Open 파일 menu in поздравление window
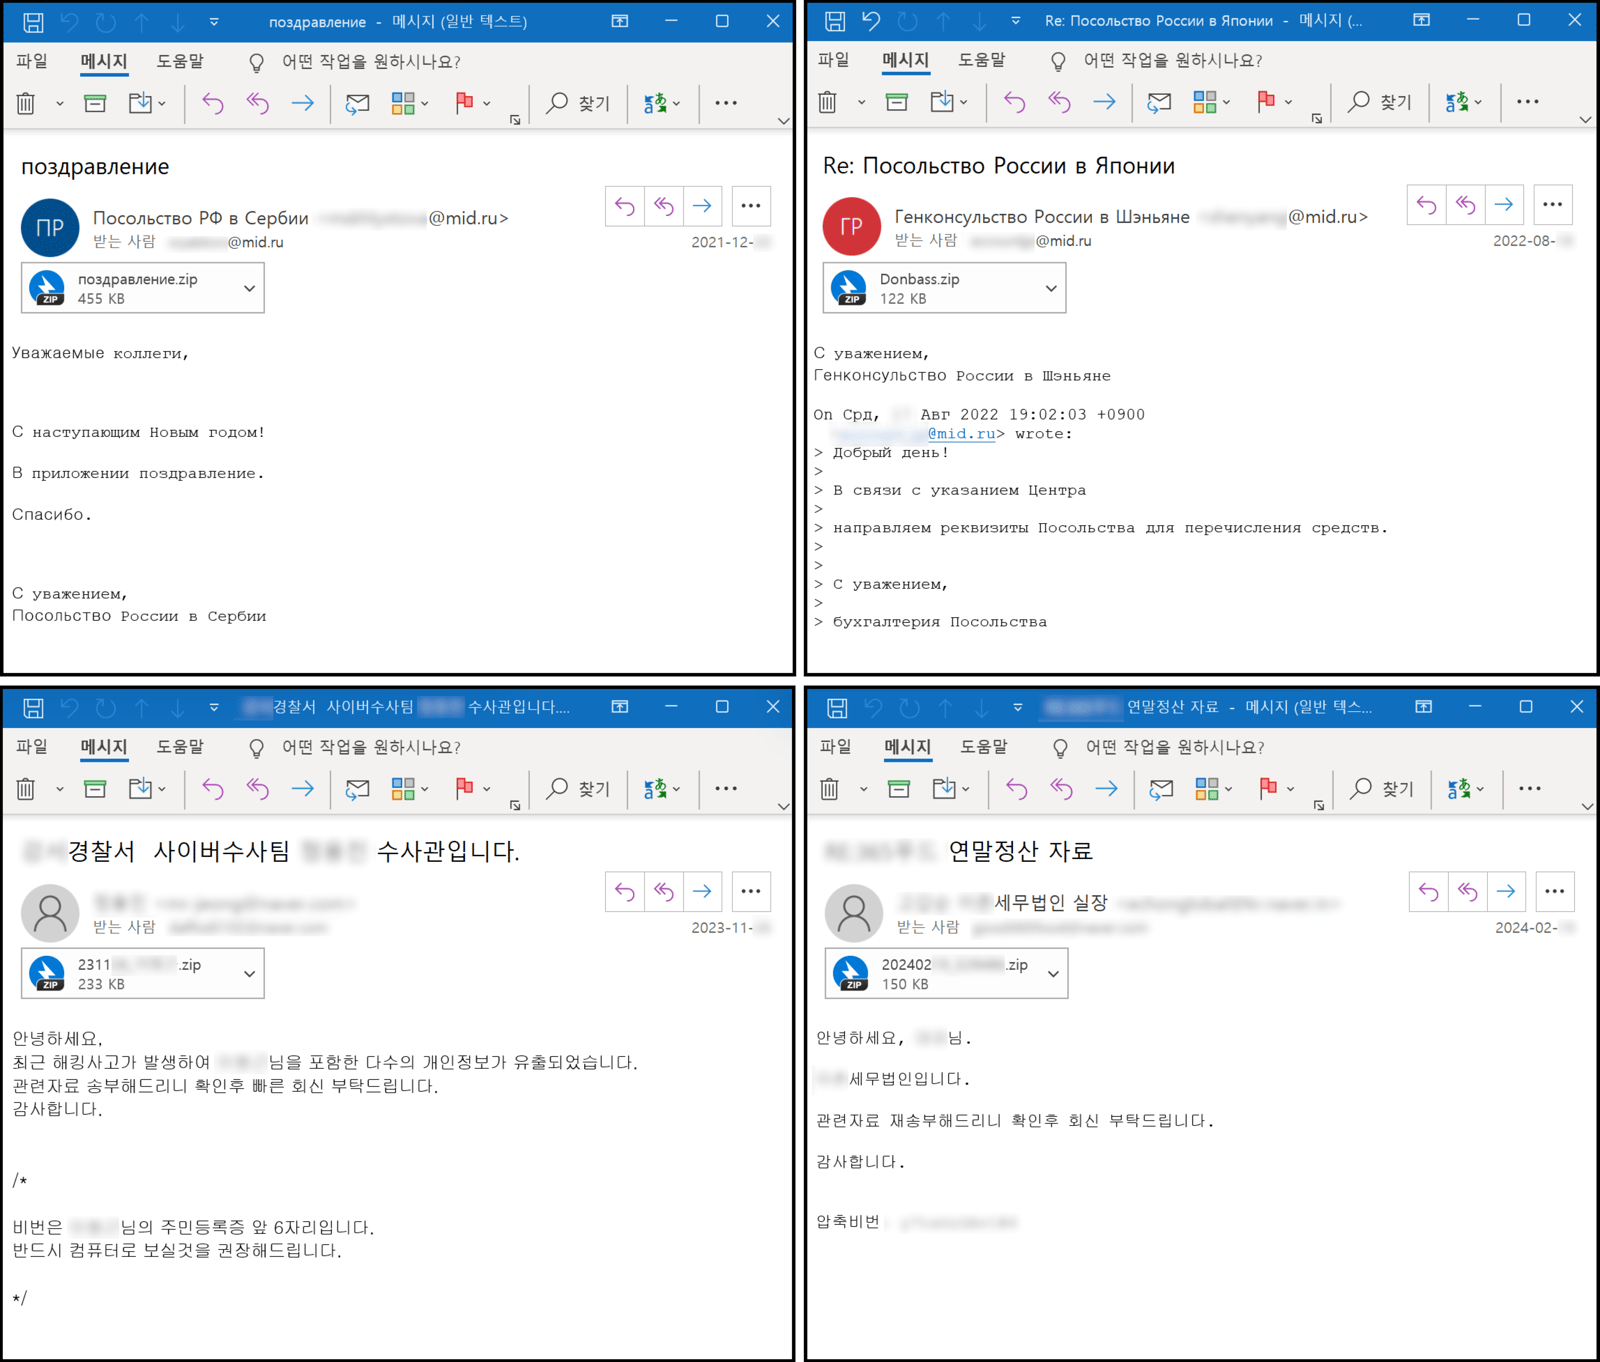 pyautogui.click(x=32, y=61)
